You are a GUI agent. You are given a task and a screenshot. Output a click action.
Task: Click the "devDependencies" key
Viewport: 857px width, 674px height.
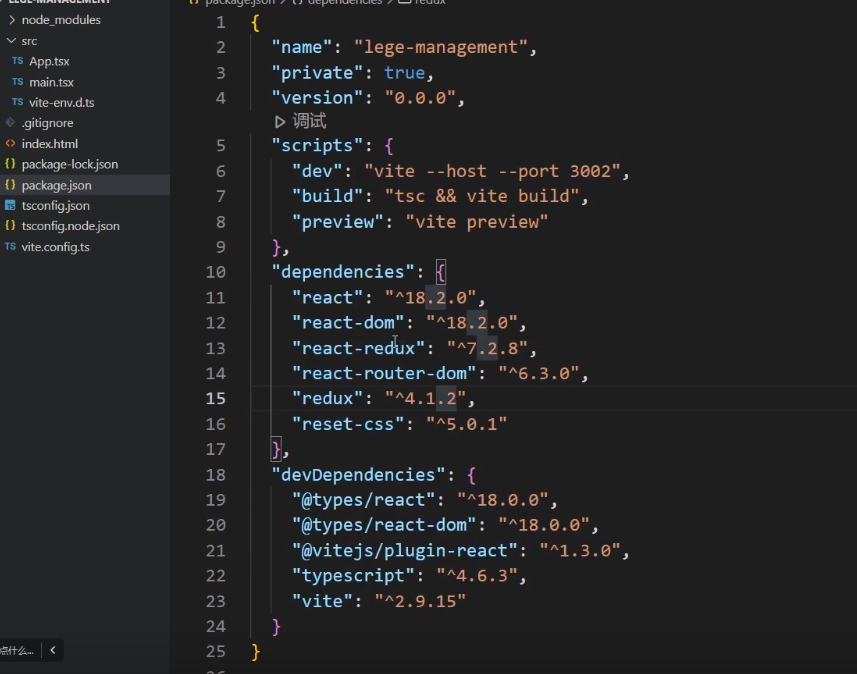(x=358, y=475)
